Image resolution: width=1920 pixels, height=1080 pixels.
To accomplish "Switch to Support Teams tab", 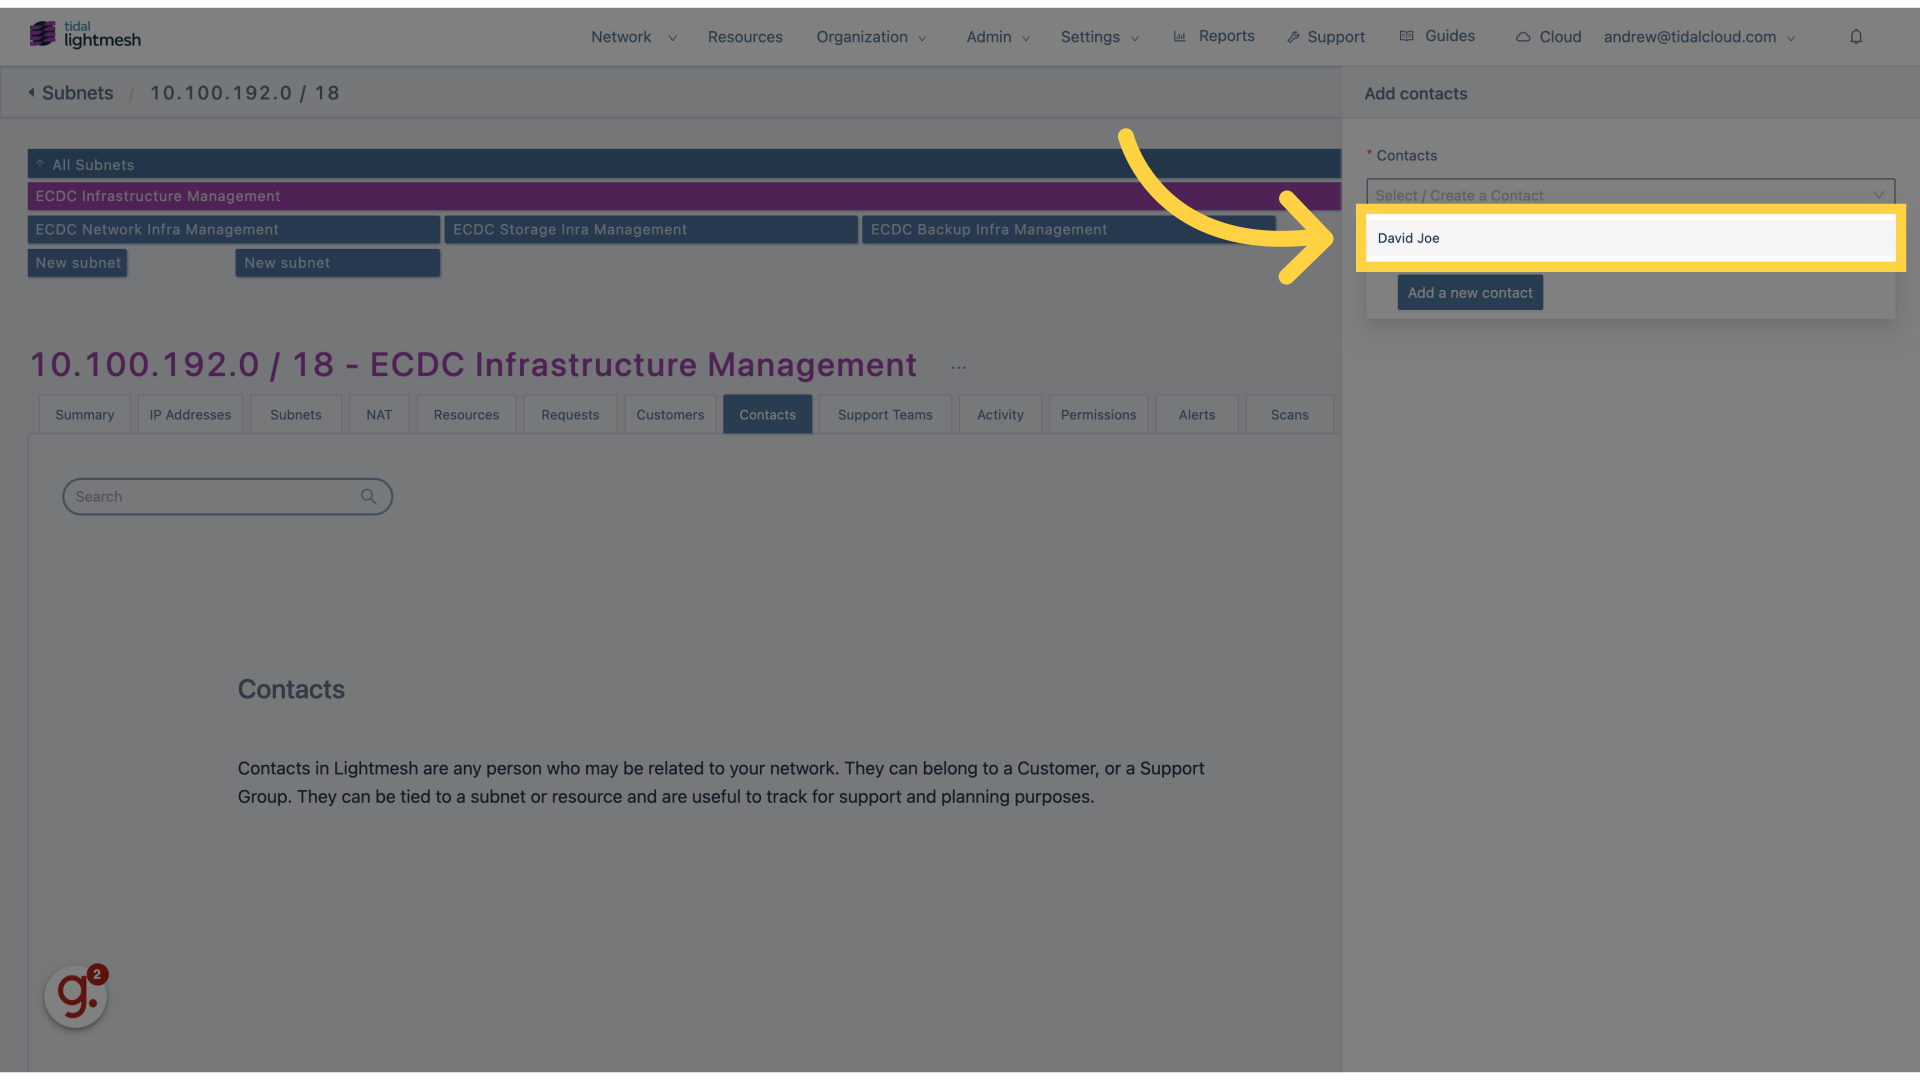I will coord(885,415).
